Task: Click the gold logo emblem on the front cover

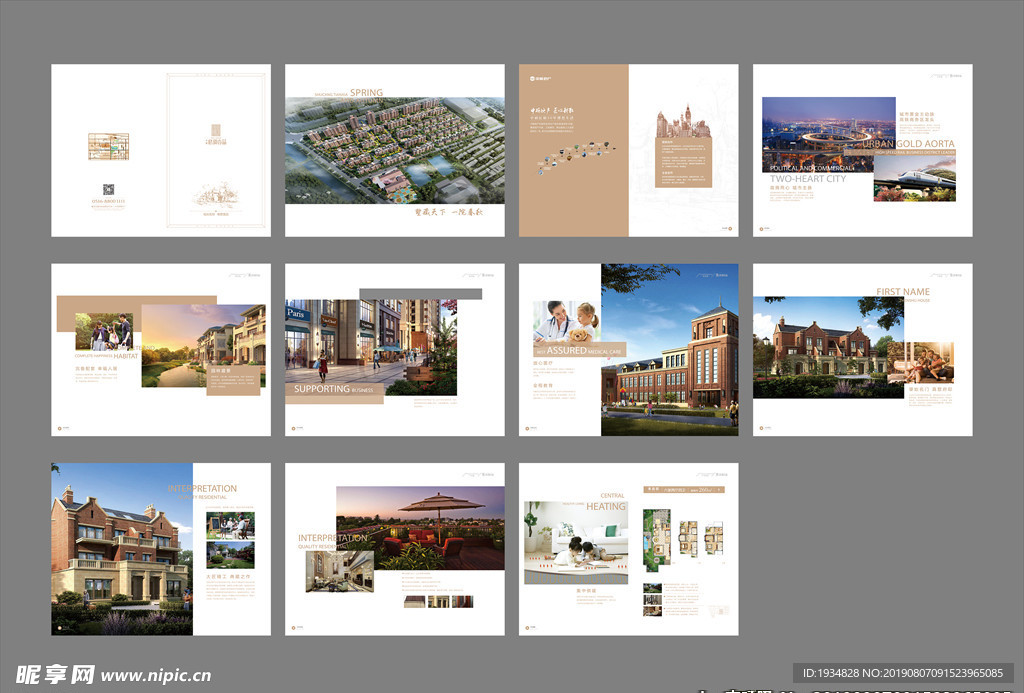Action: pos(217,128)
